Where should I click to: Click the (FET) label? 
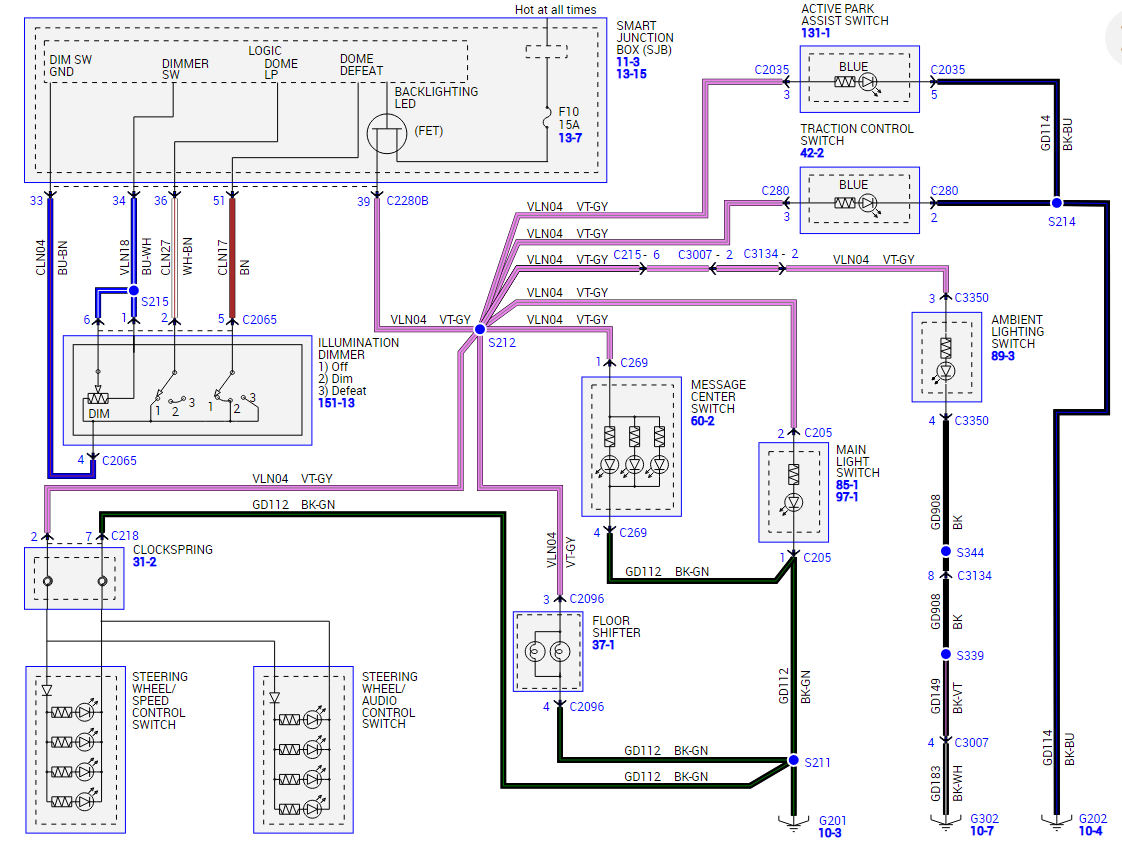point(429,131)
